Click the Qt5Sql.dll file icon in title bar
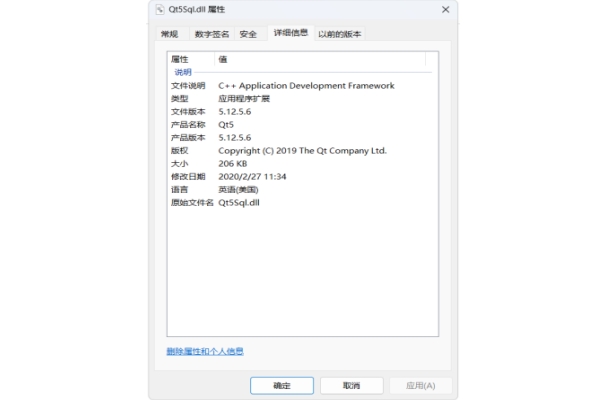This screenshot has height=400, width=600. coord(161,9)
